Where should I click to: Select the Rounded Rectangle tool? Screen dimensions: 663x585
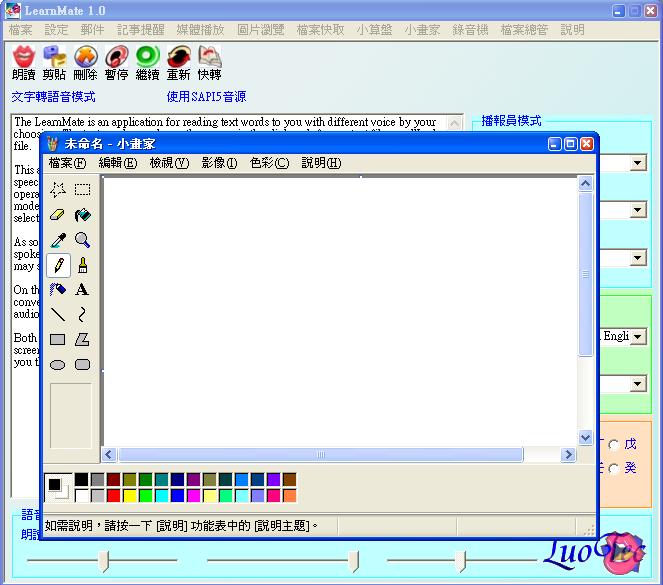tap(82, 364)
